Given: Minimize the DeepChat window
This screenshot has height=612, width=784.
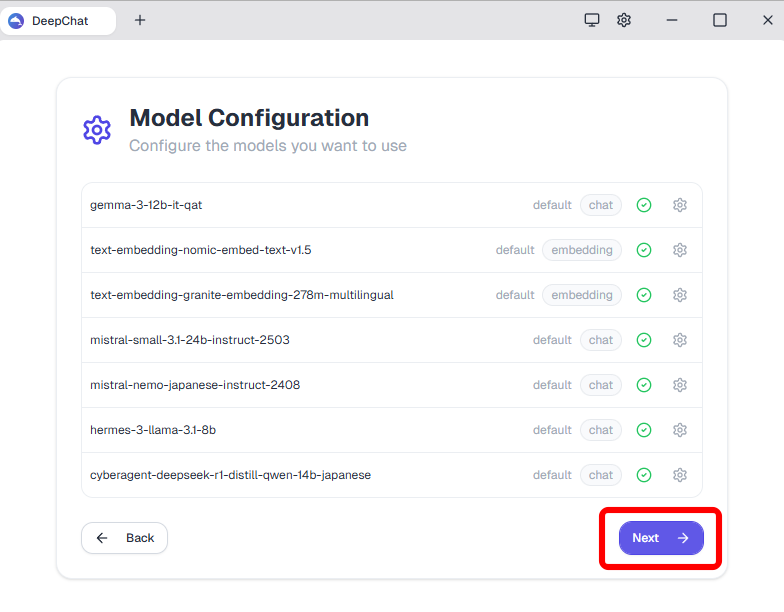Looking at the screenshot, I should click(672, 20).
